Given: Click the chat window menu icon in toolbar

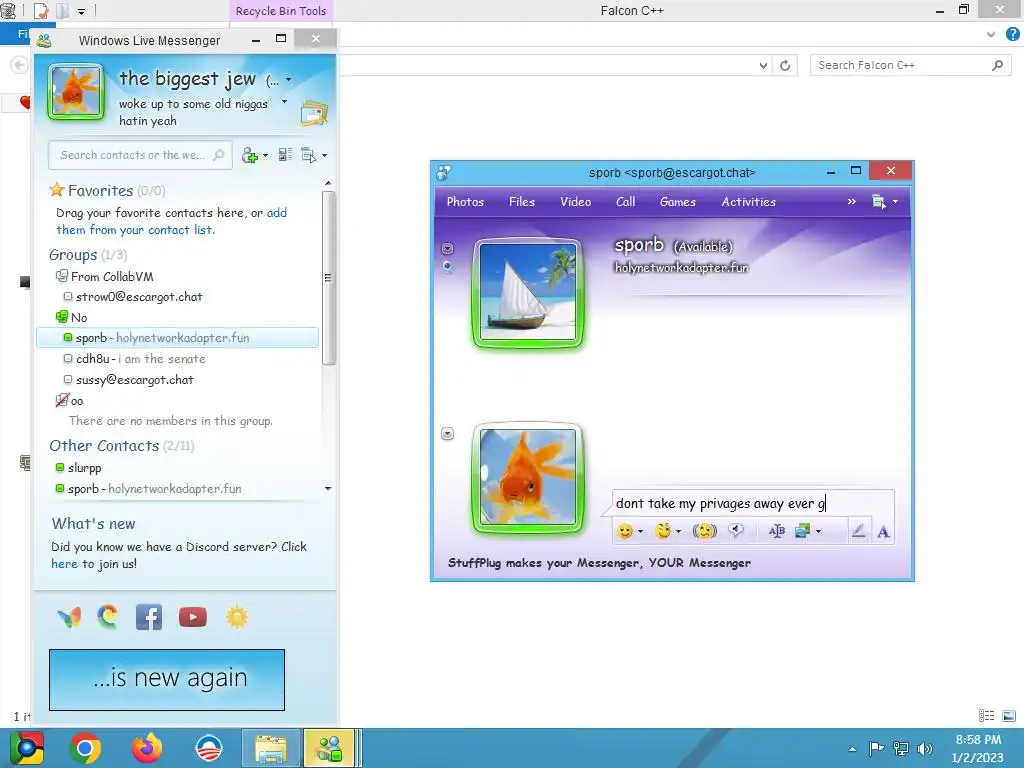Looking at the screenshot, I should [879, 202].
